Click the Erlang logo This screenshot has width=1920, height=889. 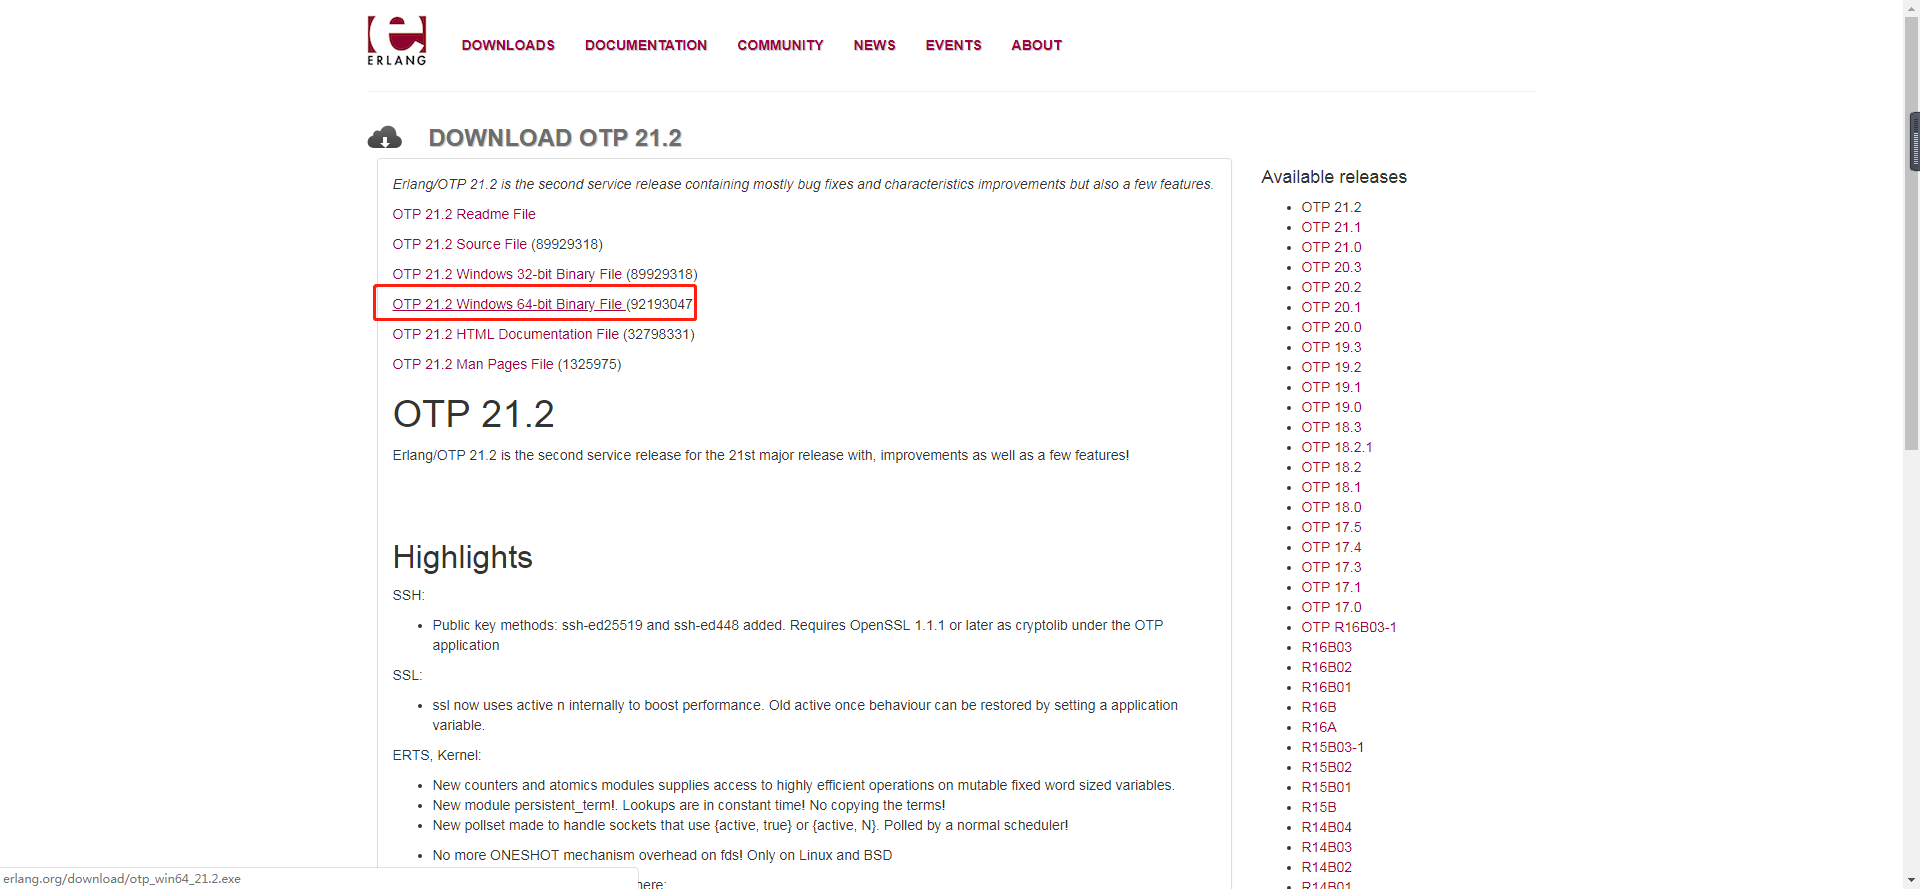[x=397, y=41]
